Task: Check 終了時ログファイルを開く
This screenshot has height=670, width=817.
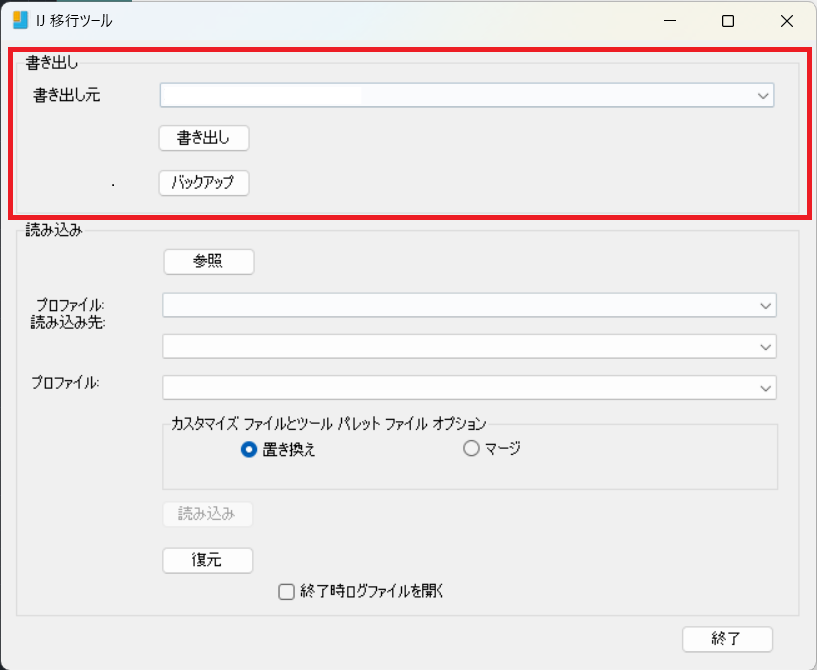Action: click(285, 592)
